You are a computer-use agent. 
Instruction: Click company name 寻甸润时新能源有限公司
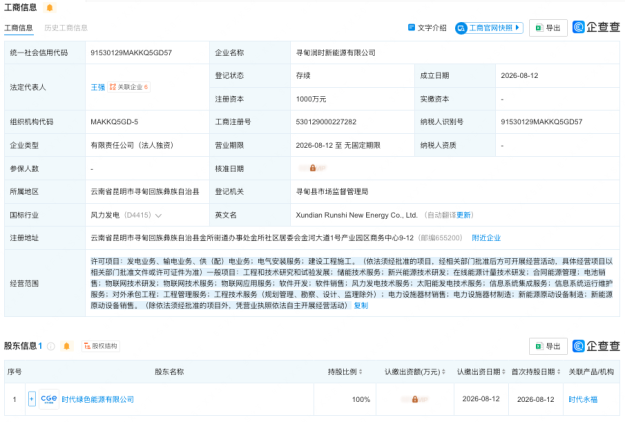tap(335, 53)
